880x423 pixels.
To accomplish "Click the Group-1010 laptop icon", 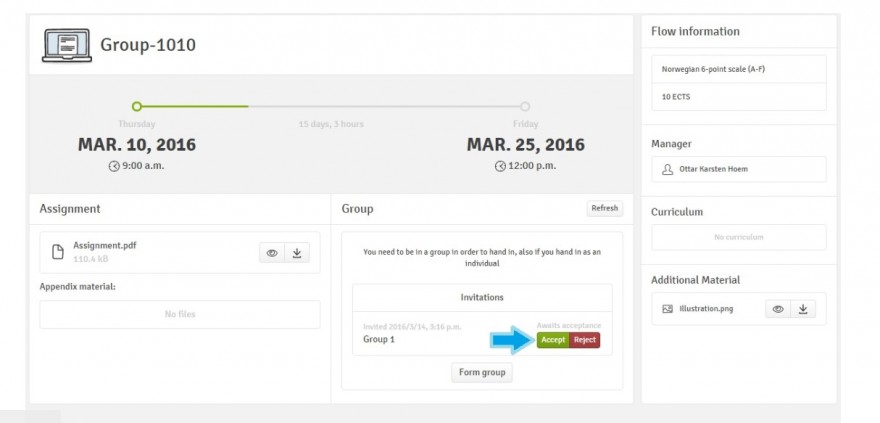I will [x=66, y=46].
